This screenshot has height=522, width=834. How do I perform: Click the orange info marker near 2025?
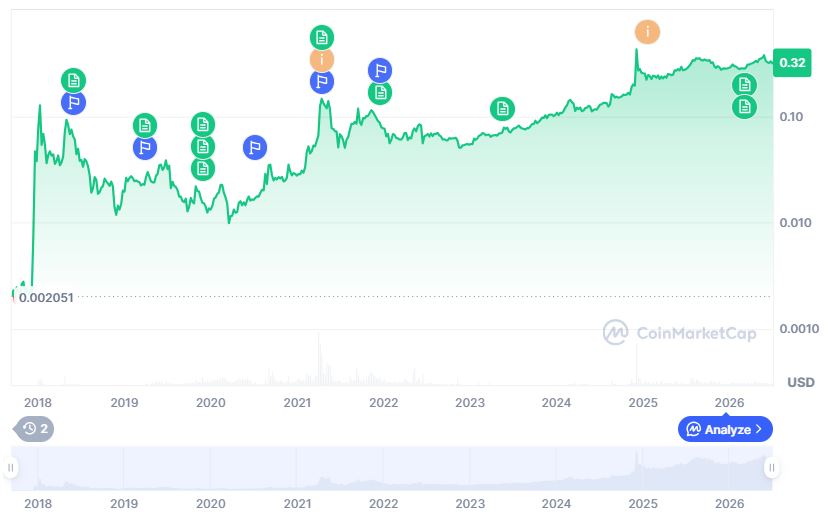[647, 32]
